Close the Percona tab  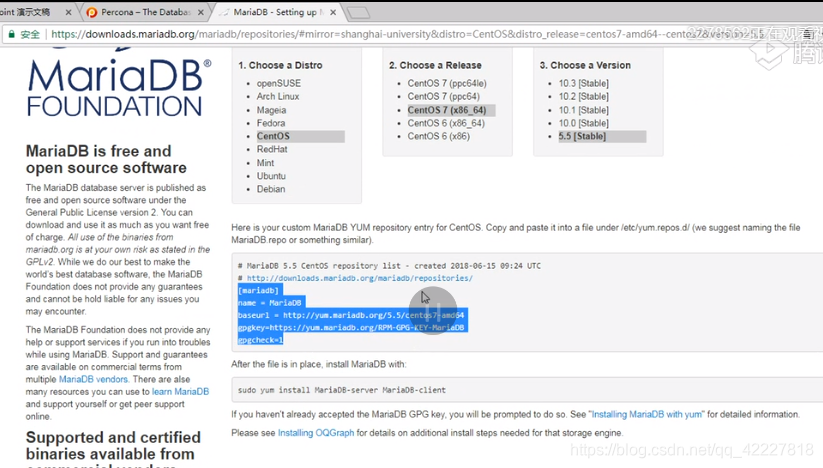tap(201, 13)
